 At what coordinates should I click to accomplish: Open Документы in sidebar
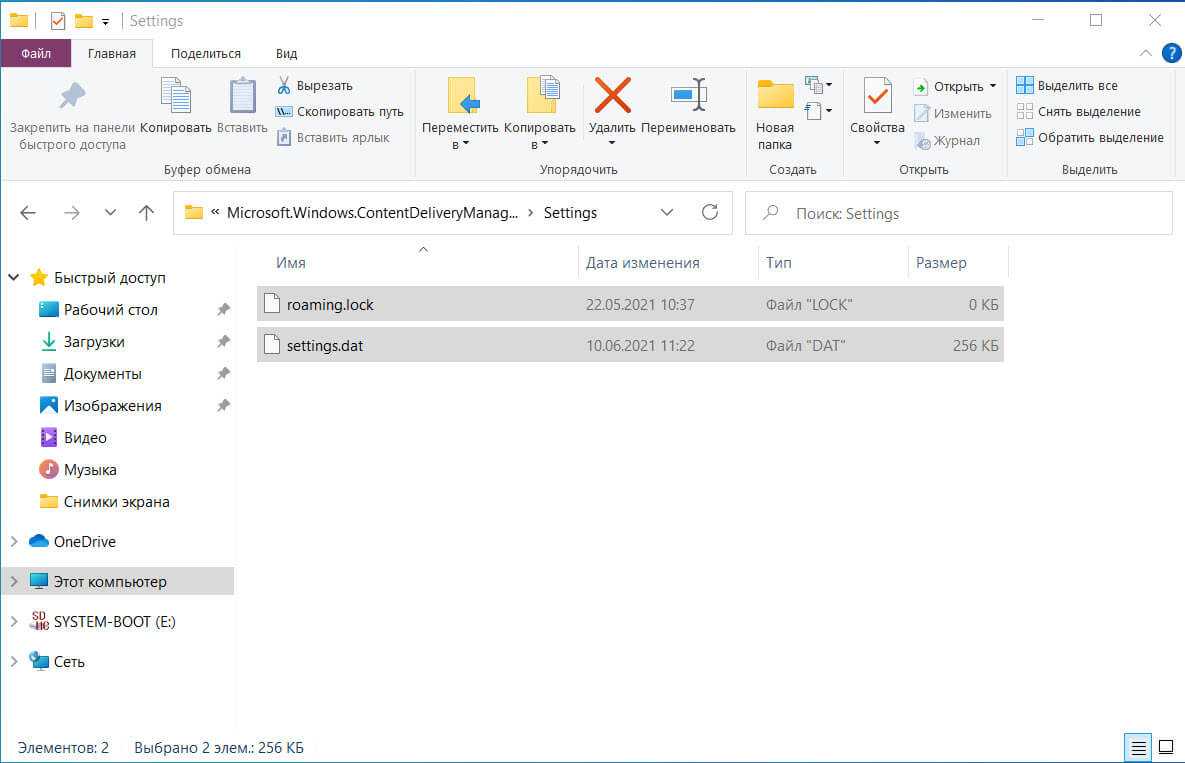tap(102, 374)
